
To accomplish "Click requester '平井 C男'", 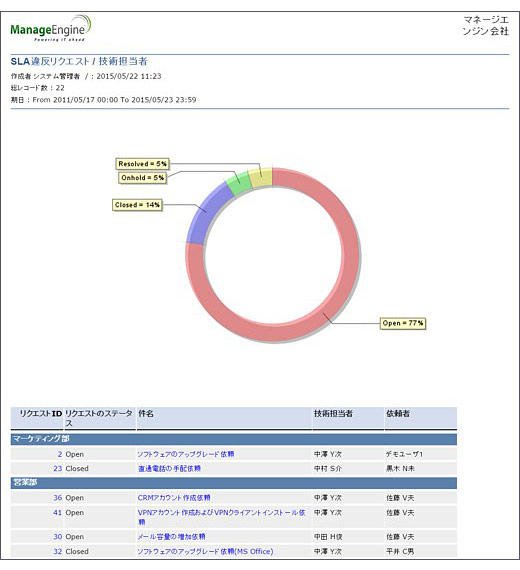I will point(400,551).
